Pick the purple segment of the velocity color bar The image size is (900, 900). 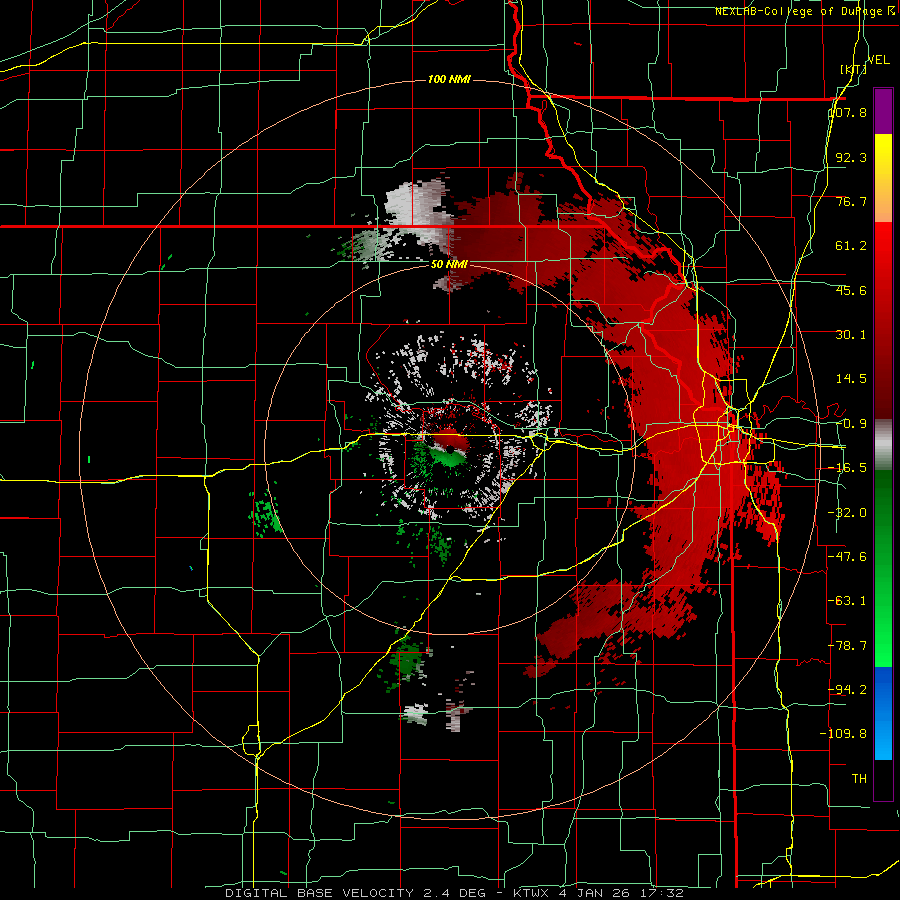point(883,111)
